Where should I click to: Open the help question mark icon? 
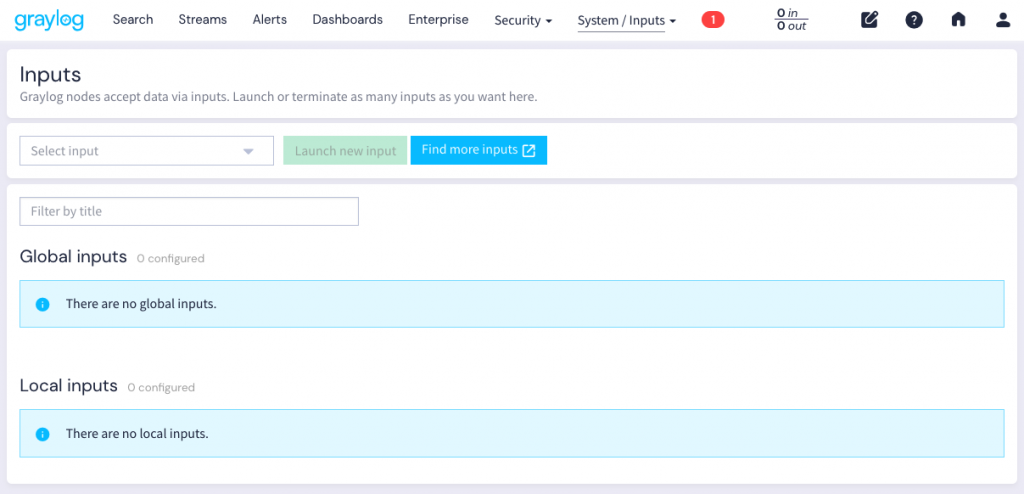(914, 20)
